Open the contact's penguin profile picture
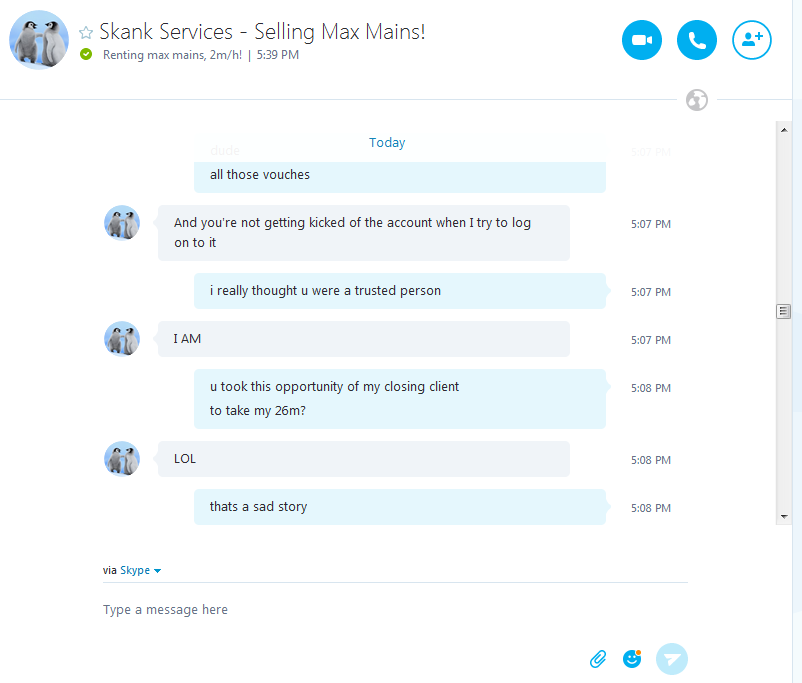802x683 pixels. 39,40
